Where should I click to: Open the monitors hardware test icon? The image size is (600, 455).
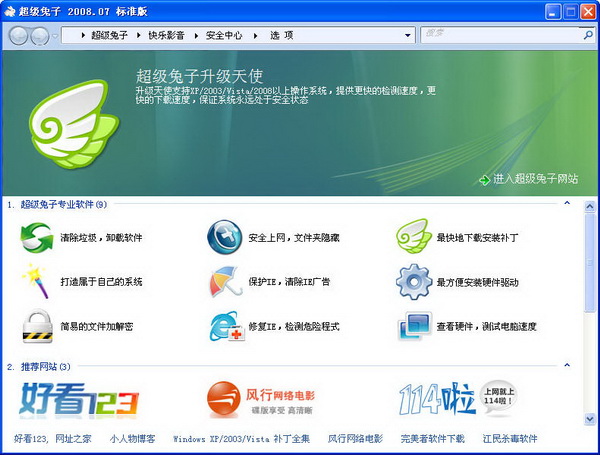click(x=415, y=326)
